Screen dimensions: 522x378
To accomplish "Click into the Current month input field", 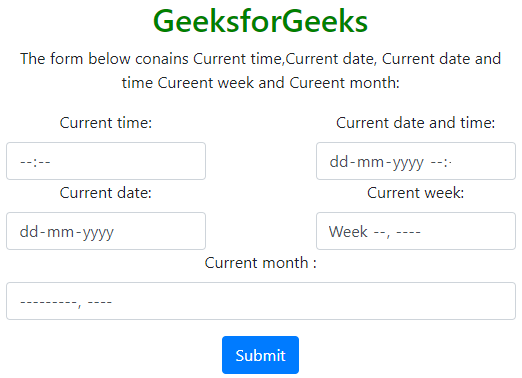I will (261, 301).
